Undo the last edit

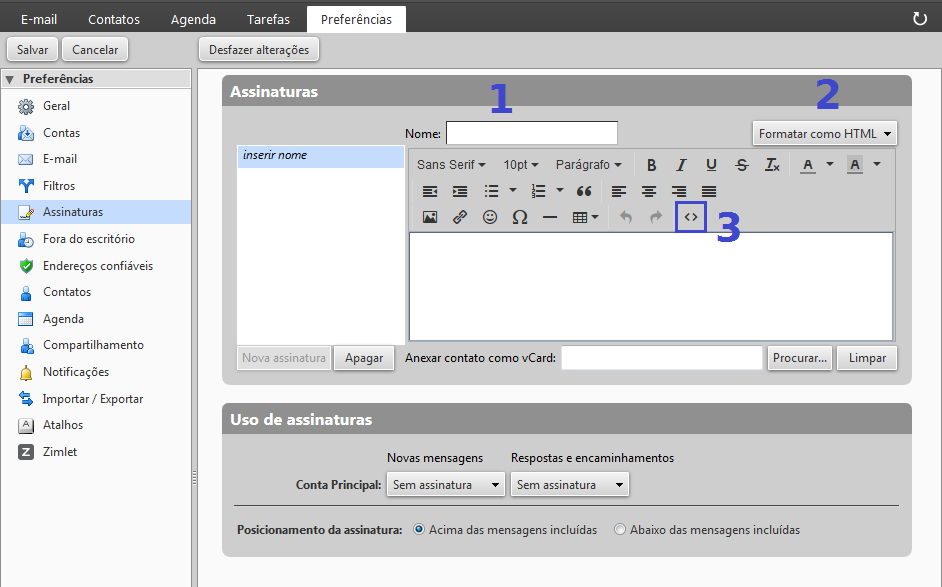(x=625, y=217)
